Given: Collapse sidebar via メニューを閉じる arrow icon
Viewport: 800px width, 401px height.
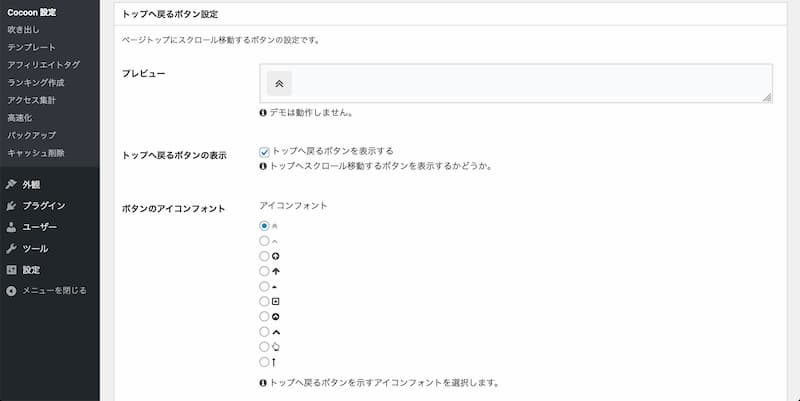Looking at the screenshot, I should (x=11, y=291).
